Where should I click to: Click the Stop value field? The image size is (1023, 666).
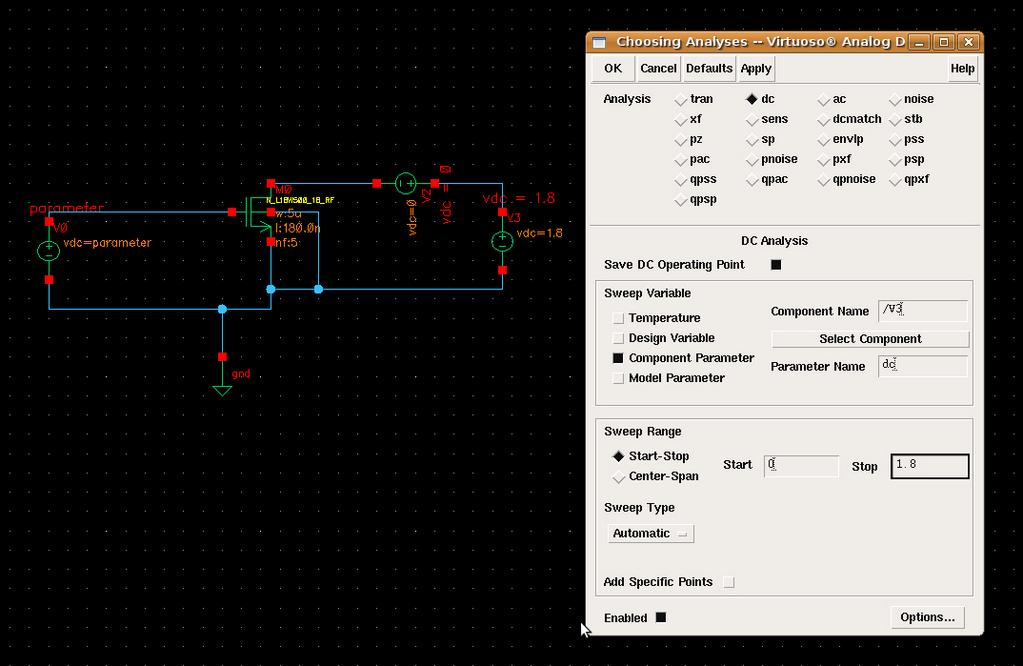point(930,466)
